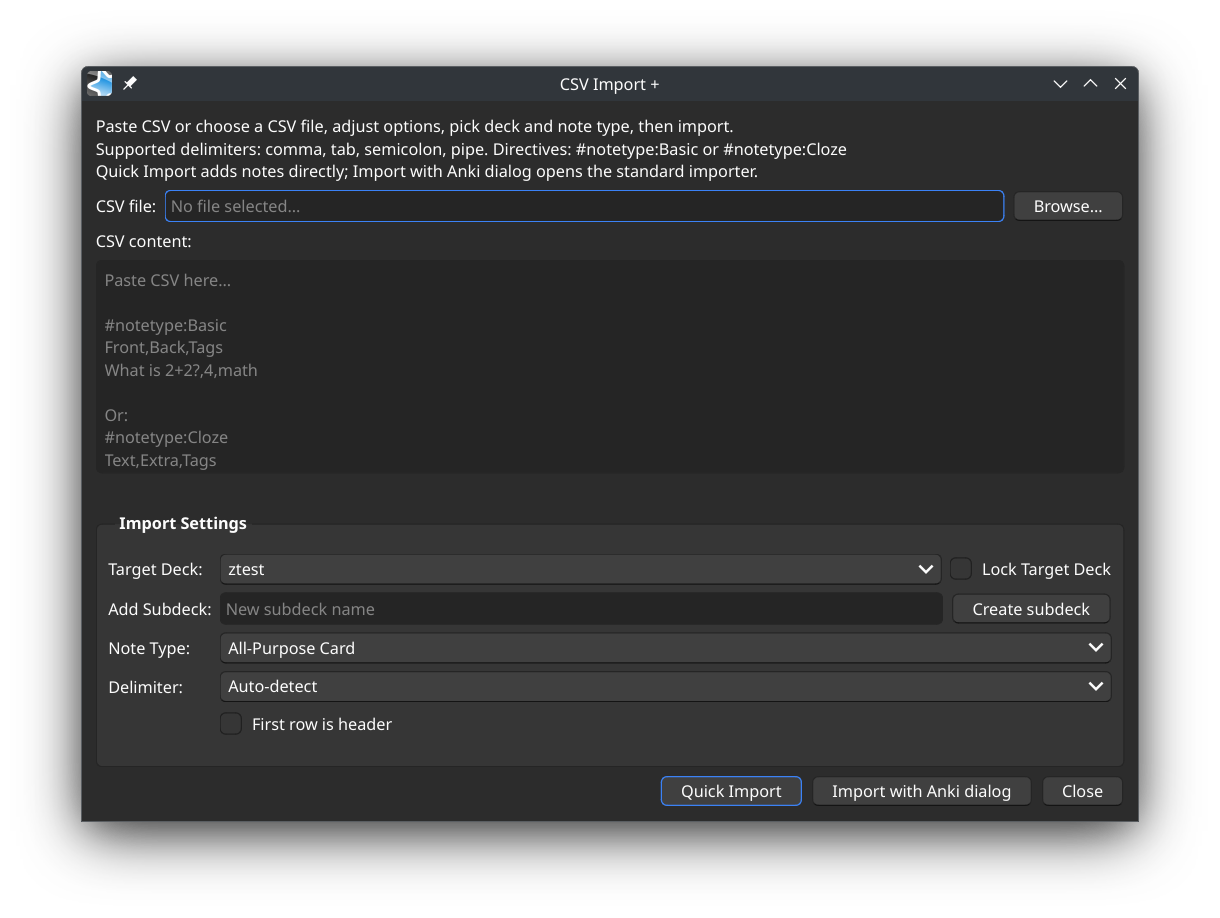The width and height of the screenshot is (1220, 918).
Task: Choose Import with Anki dialog
Action: click(x=921, y=791)
